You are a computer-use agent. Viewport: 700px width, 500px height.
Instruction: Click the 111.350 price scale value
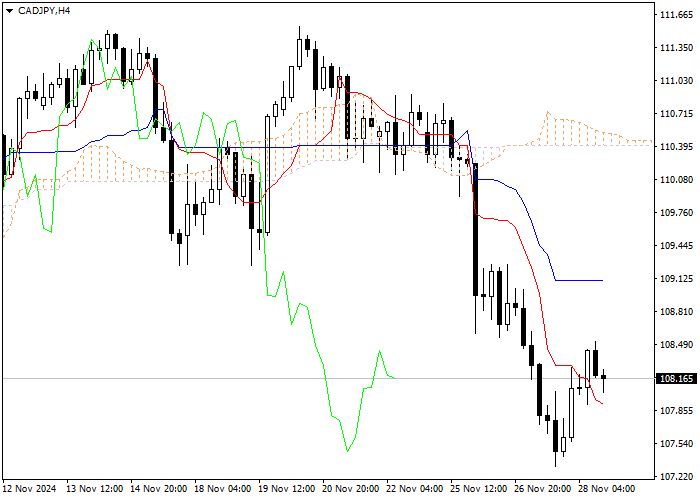pos(676,47)
